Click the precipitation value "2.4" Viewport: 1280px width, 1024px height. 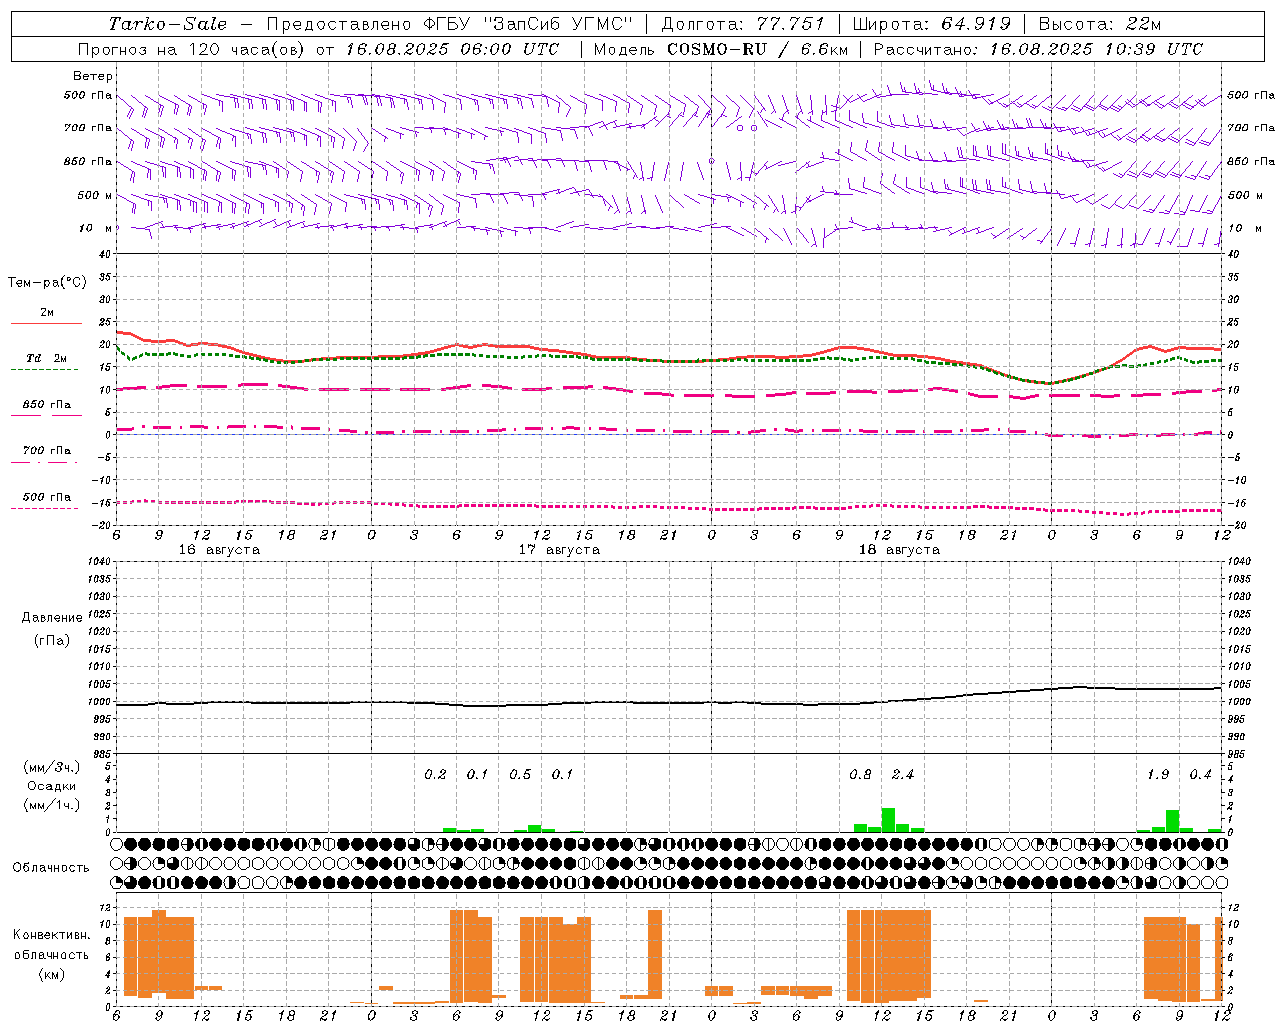903,774
